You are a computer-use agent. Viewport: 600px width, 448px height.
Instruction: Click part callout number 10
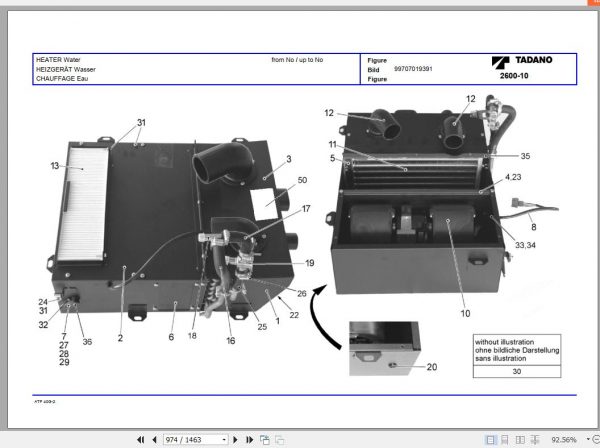click(x=465, y=313)
